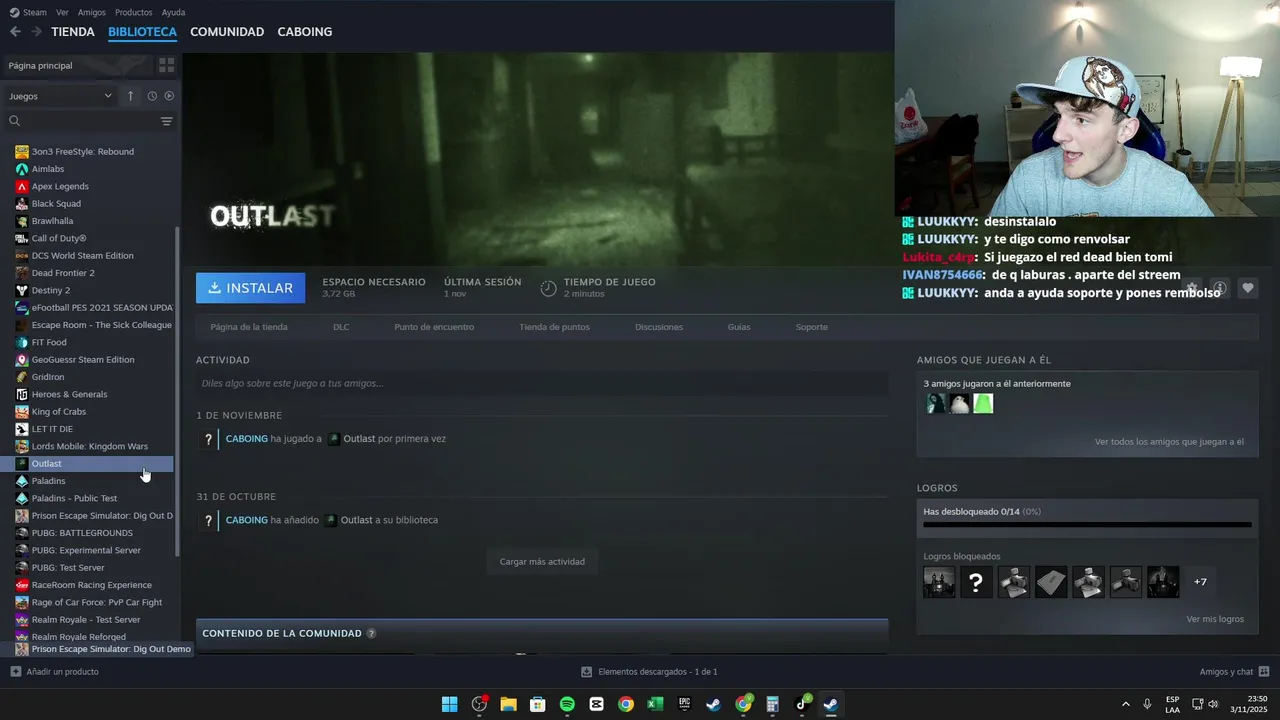Switch to the TIENDA tab
Screen dimensions: 1280x720
(x=73, y=32)
